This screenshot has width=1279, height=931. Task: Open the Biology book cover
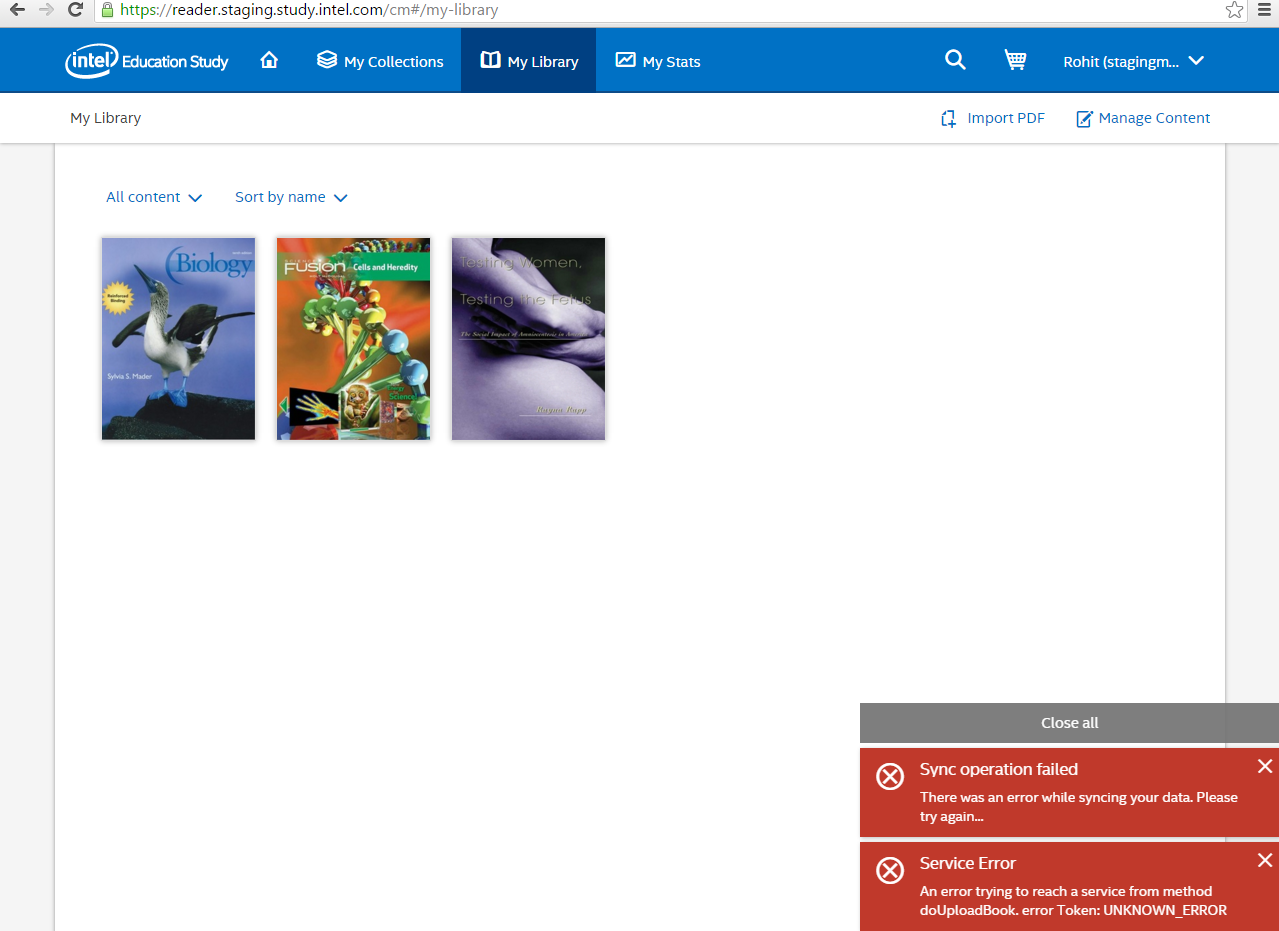tap(178, 338)
